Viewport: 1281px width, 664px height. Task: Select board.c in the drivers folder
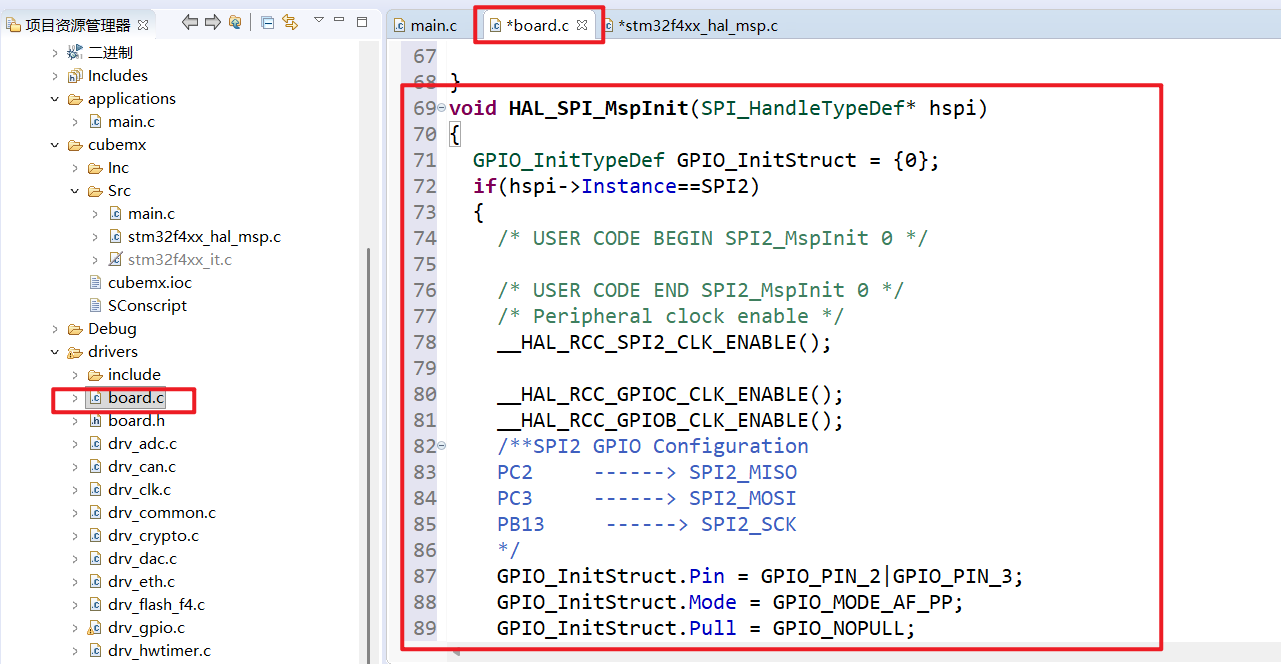pyautogui.click(x=136, y=398)
